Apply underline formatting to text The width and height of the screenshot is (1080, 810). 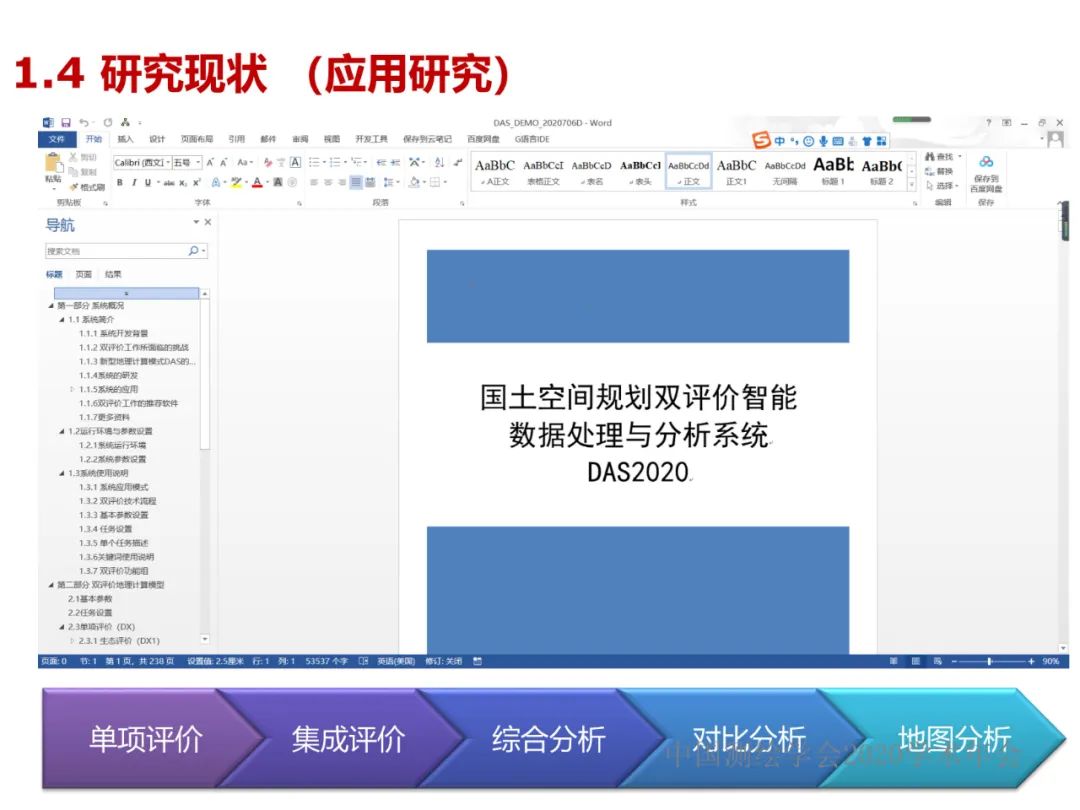(146, 182)
